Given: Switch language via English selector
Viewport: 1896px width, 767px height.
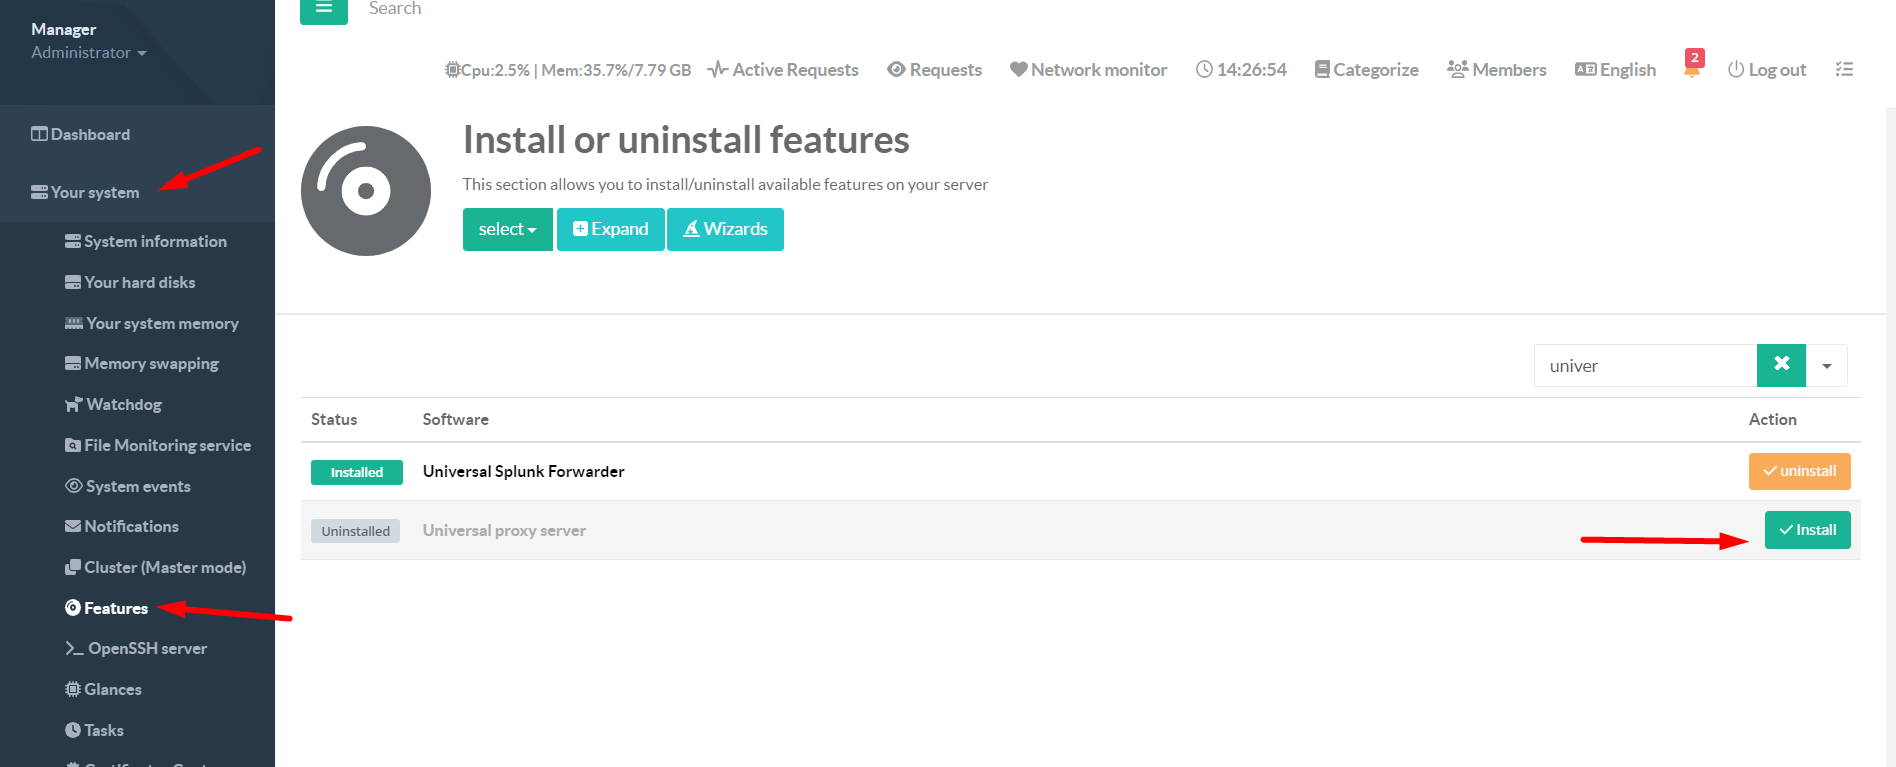Looking at the screenshot, I should pyautogui.click(x=1615, y=70).
